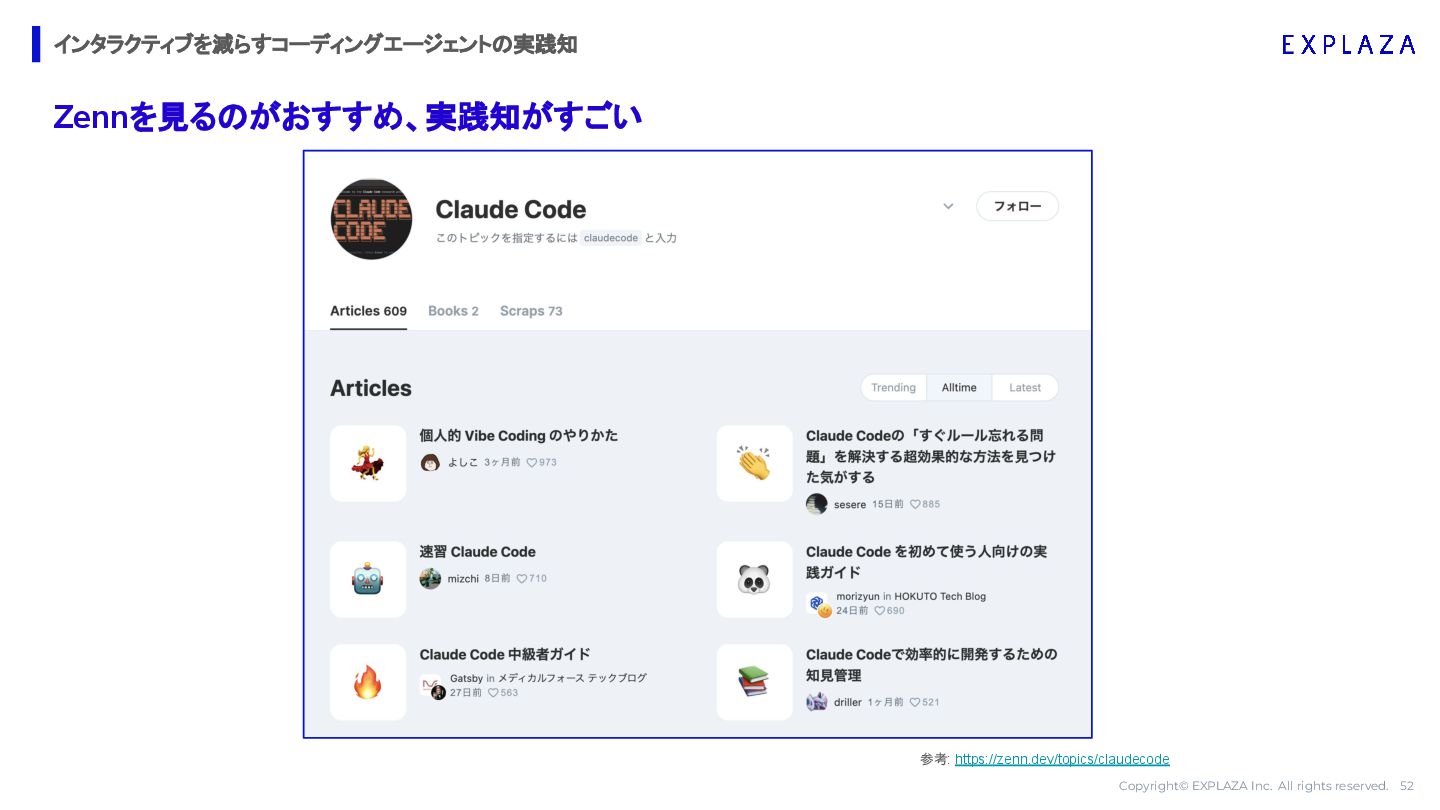
Task: Click the 1ヶ月前 timestamp
Action: 885,702
